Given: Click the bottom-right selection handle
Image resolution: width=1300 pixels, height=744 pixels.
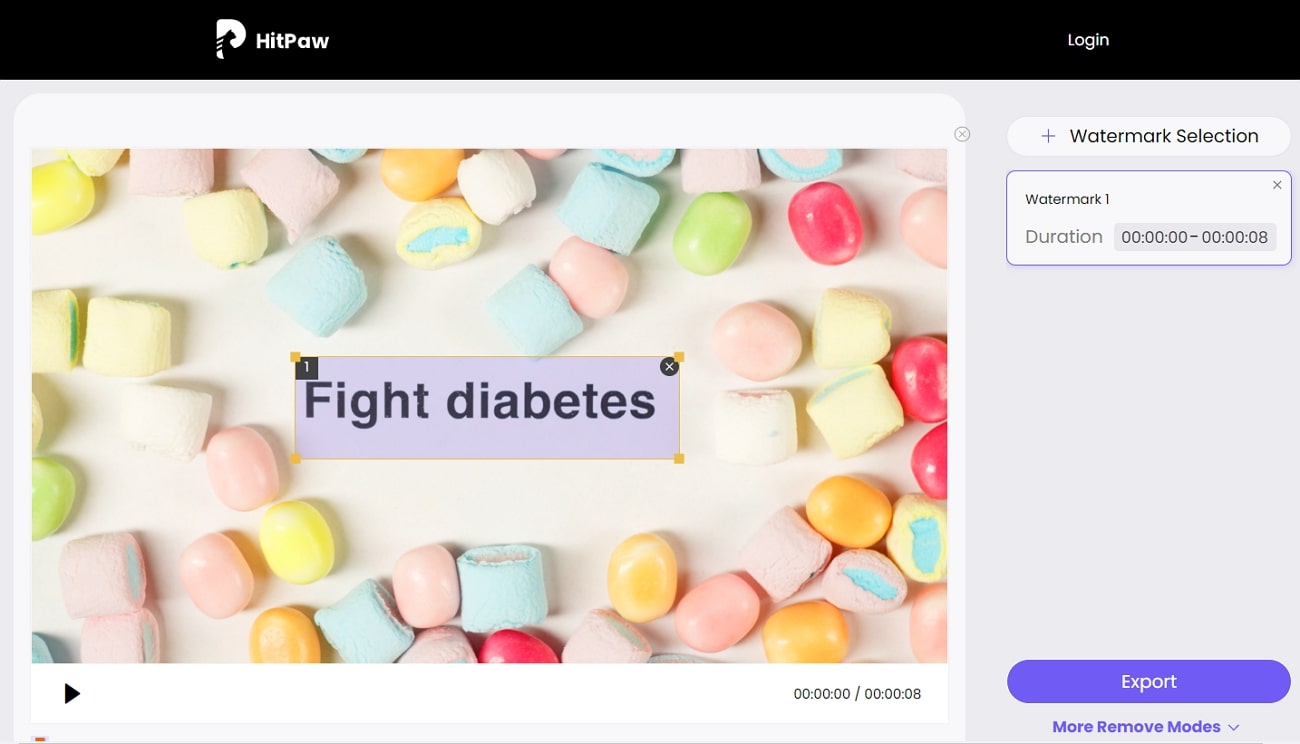Looking at the screenshot, I should (x=679, y=458).
